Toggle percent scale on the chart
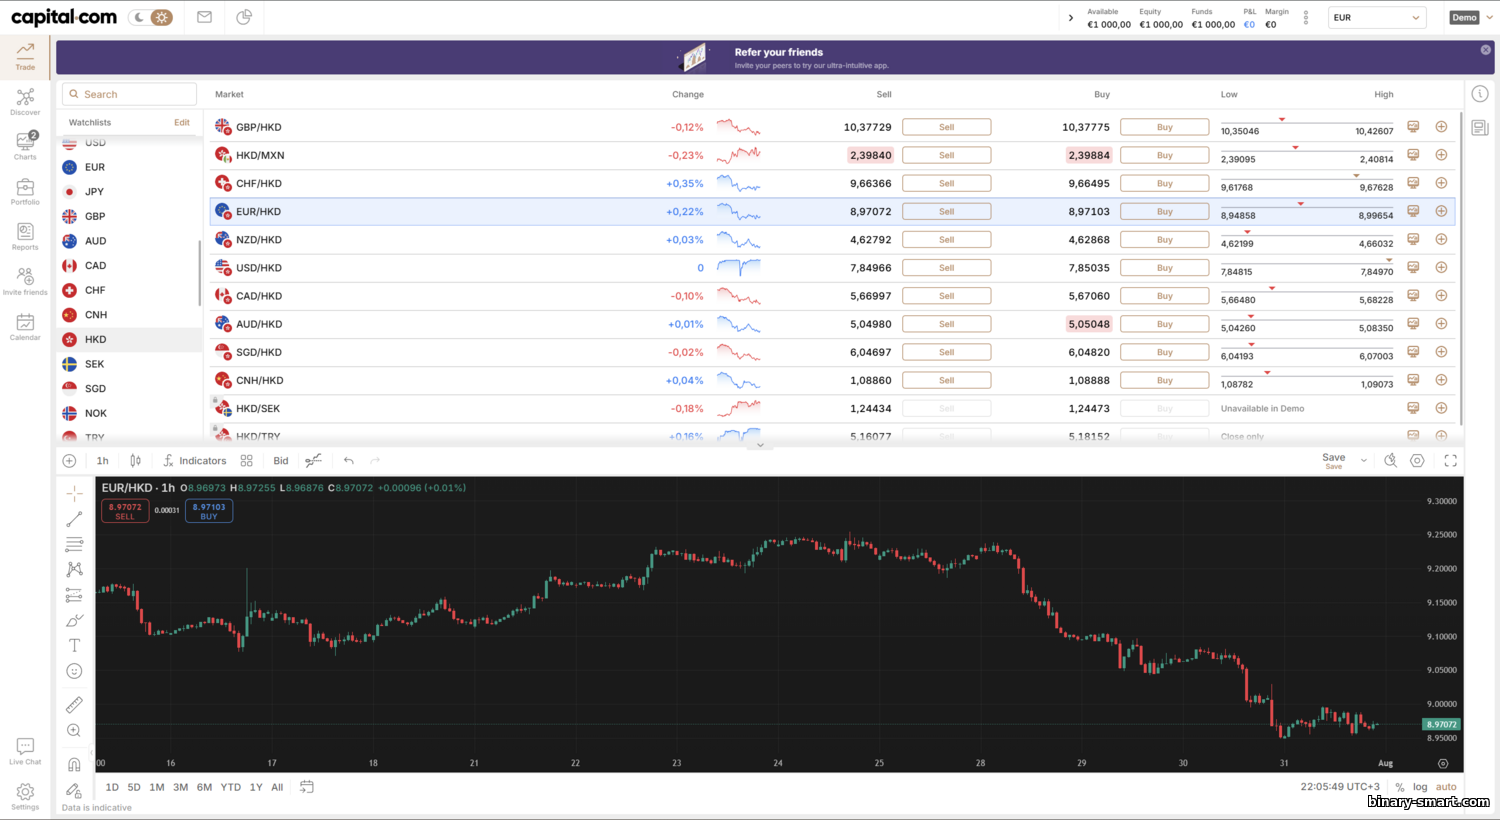This screenshot has width=1500, height=820. pyautogui.click(x=1399, y=787)
